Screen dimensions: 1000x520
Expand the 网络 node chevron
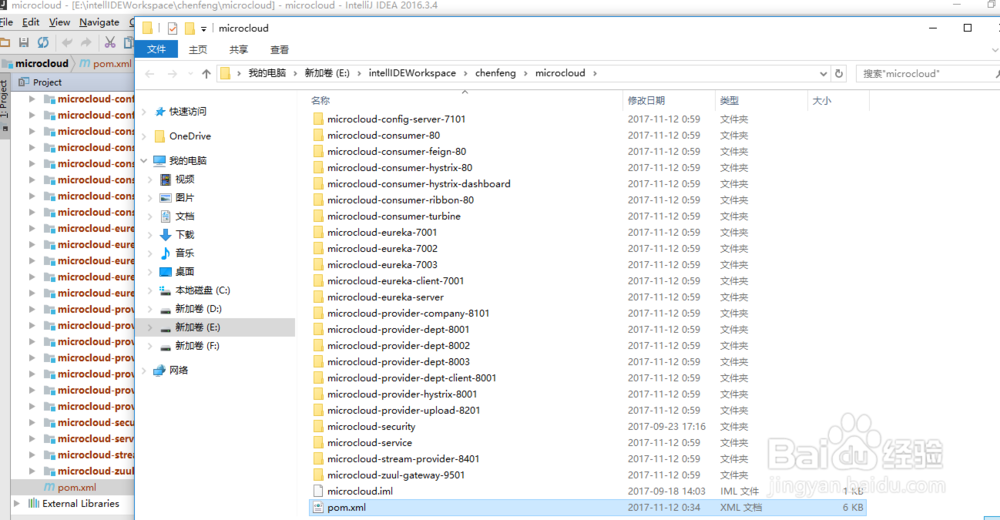pyautogui.click(x=143, y=371)
